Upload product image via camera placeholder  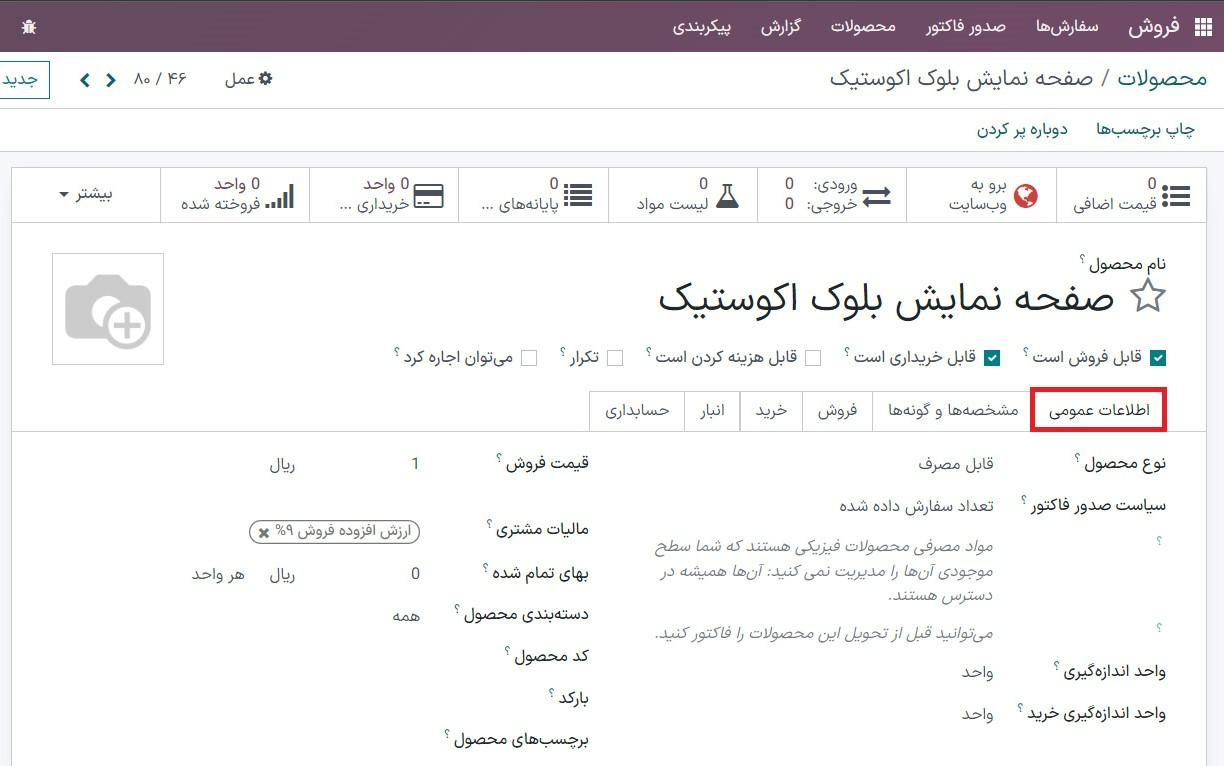tap(108, 309)
